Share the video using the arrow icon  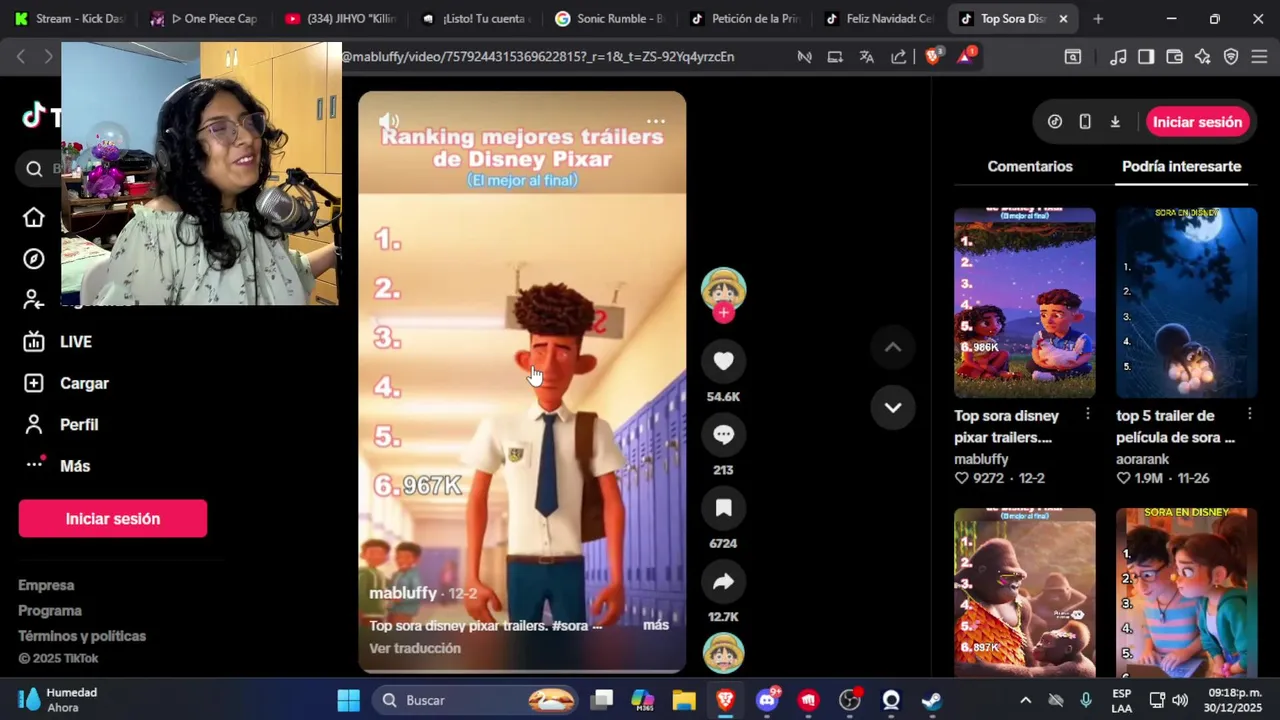pyautogui.click(x=723, y=582)
